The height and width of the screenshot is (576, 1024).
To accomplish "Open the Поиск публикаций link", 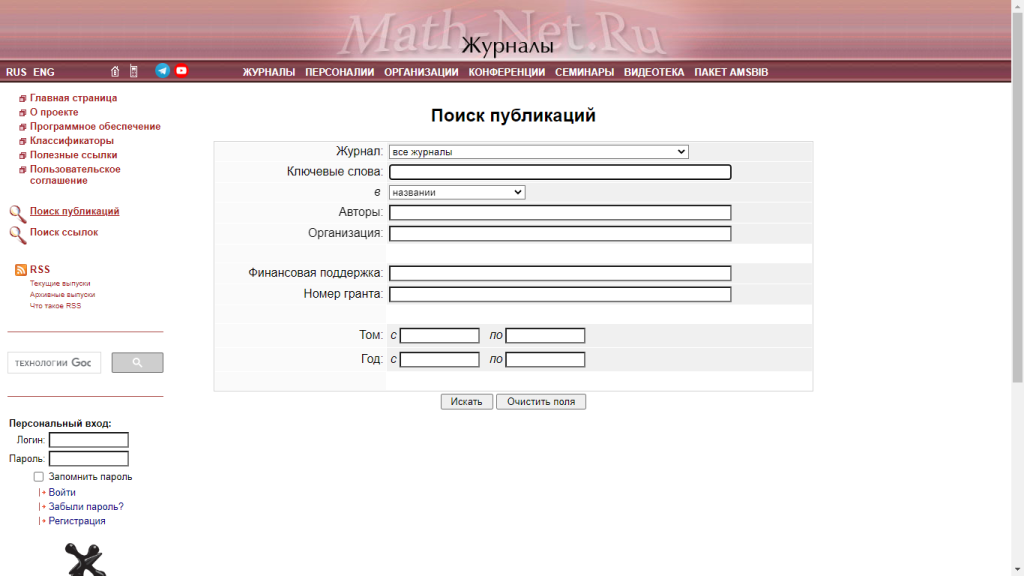I will click(x=74, y=211).
